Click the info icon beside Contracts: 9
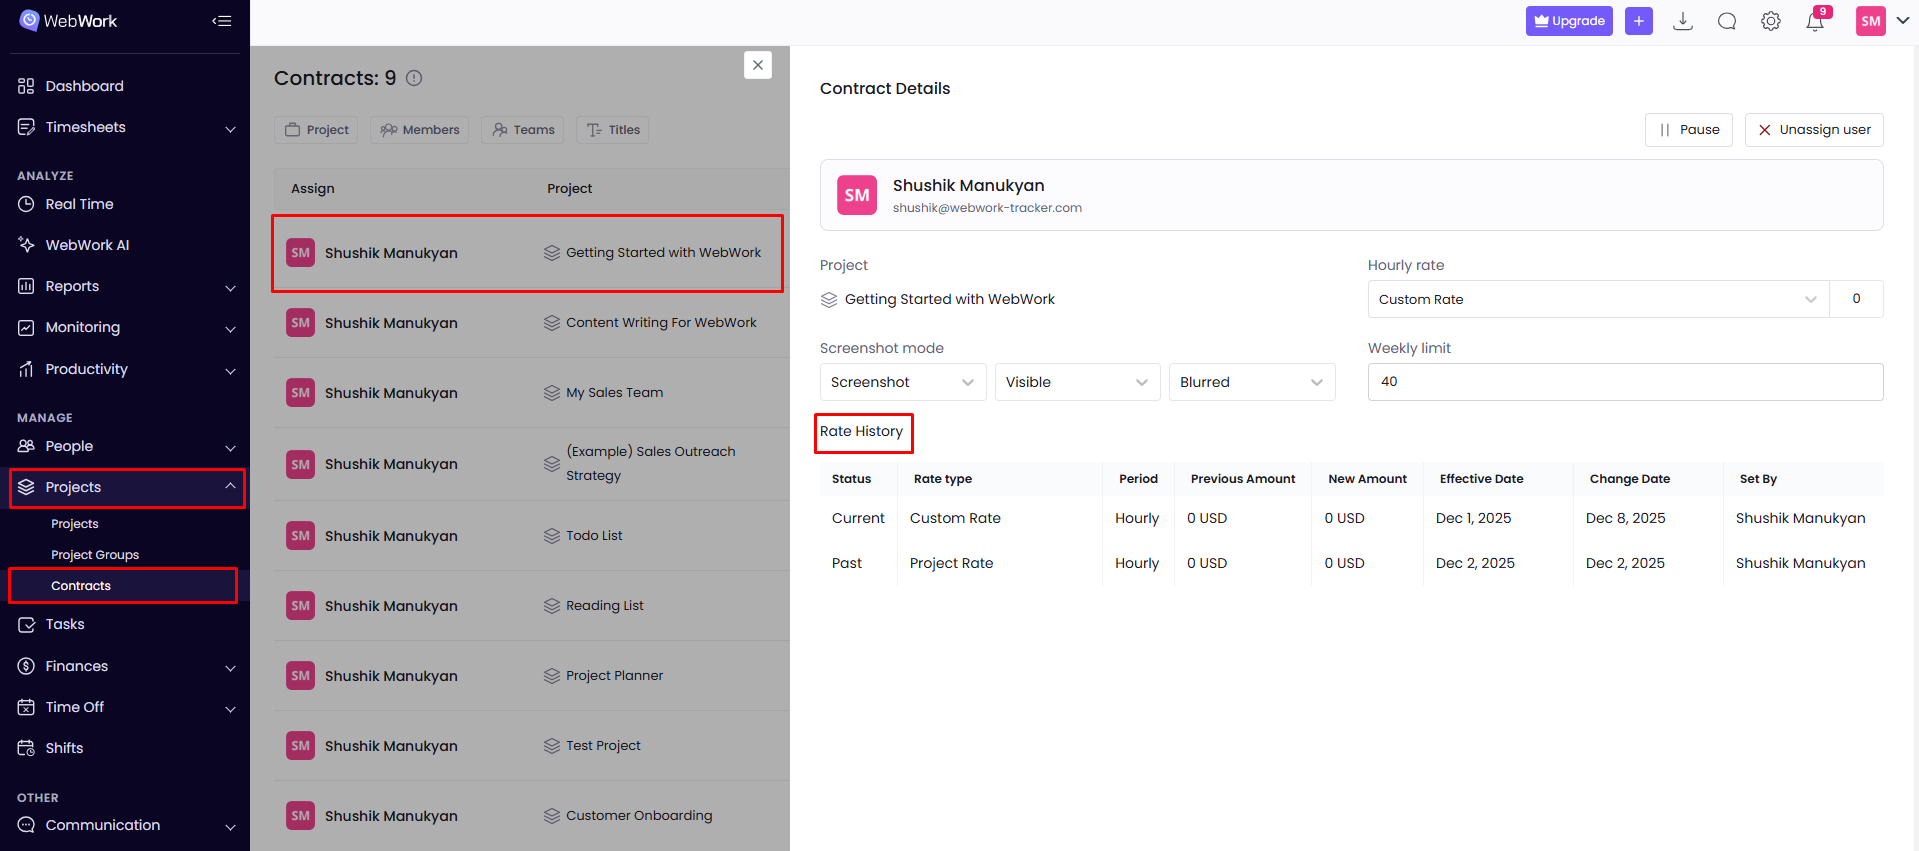This screenshot has height=851, width=1919. pos(414,78)
